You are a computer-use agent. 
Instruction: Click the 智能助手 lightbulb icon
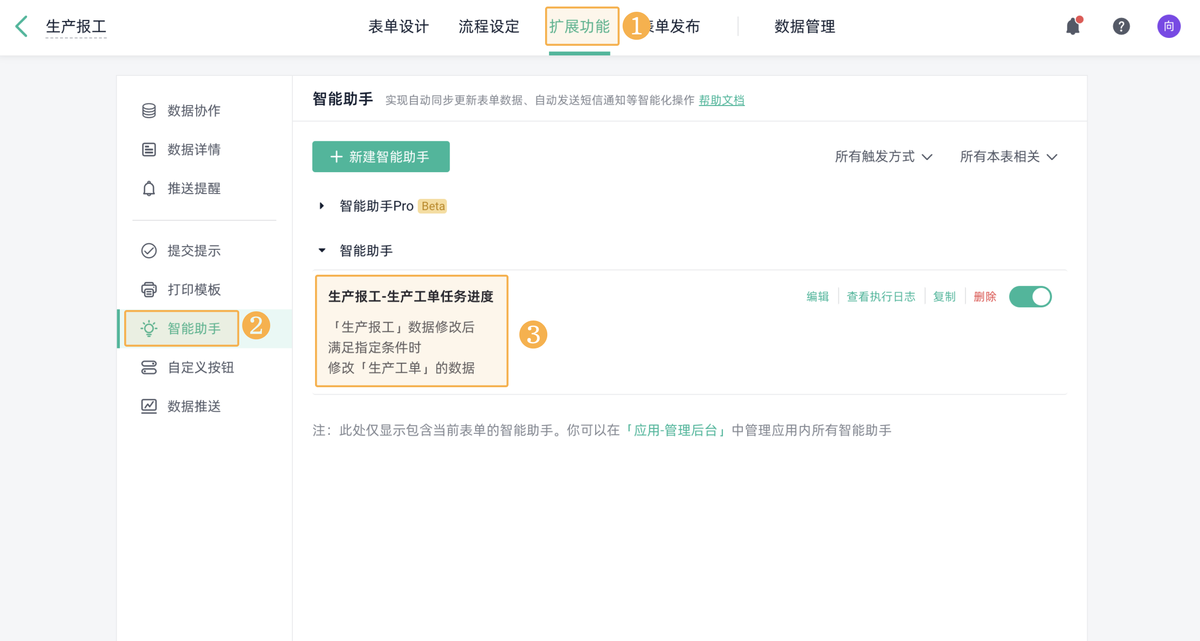tap(151, 328)
